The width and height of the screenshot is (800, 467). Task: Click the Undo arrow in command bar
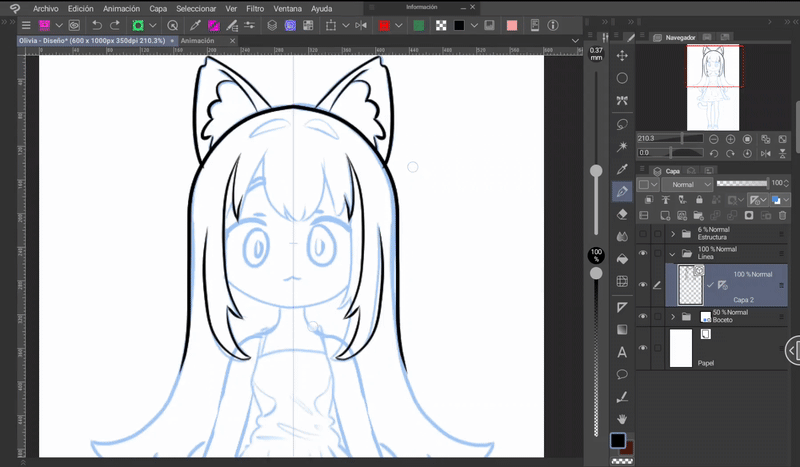(x=97, y=24)
